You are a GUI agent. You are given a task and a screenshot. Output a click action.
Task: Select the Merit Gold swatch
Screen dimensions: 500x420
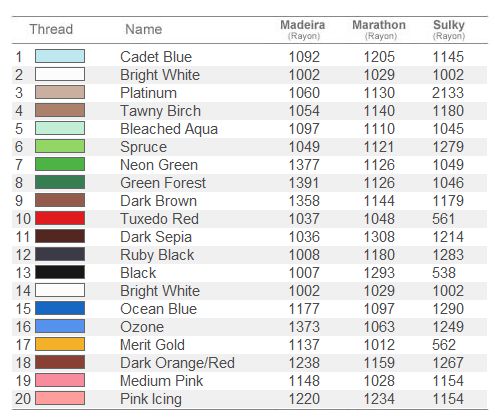point(60,344)
